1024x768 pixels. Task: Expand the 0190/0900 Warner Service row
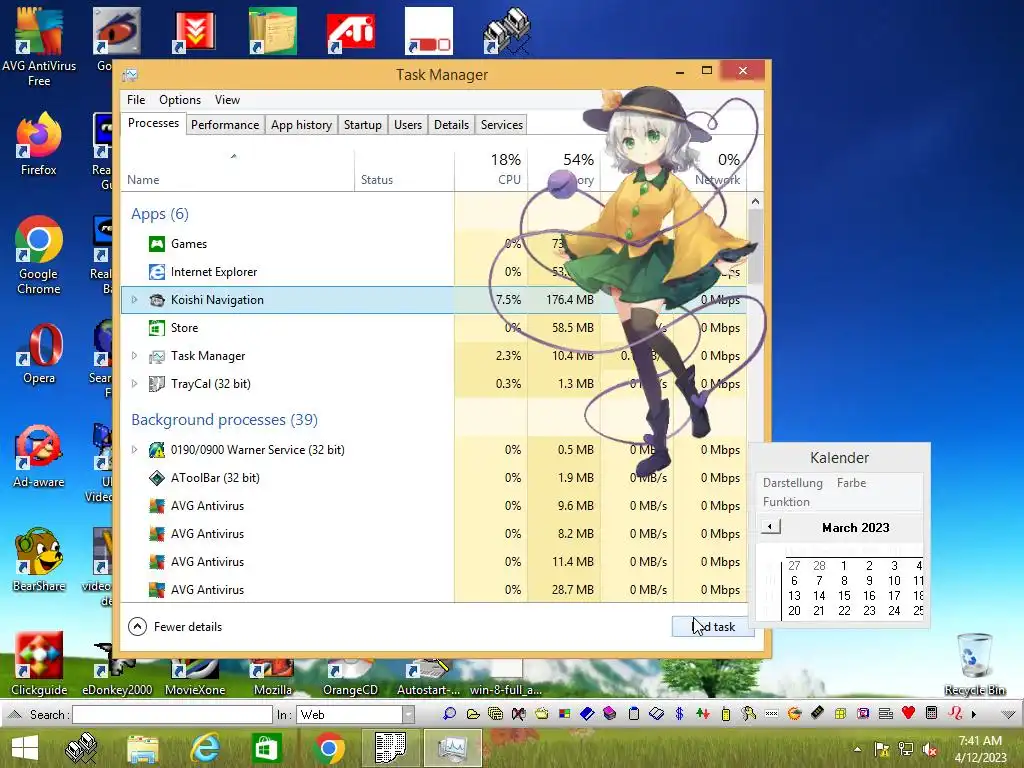(x=135, y=449)
